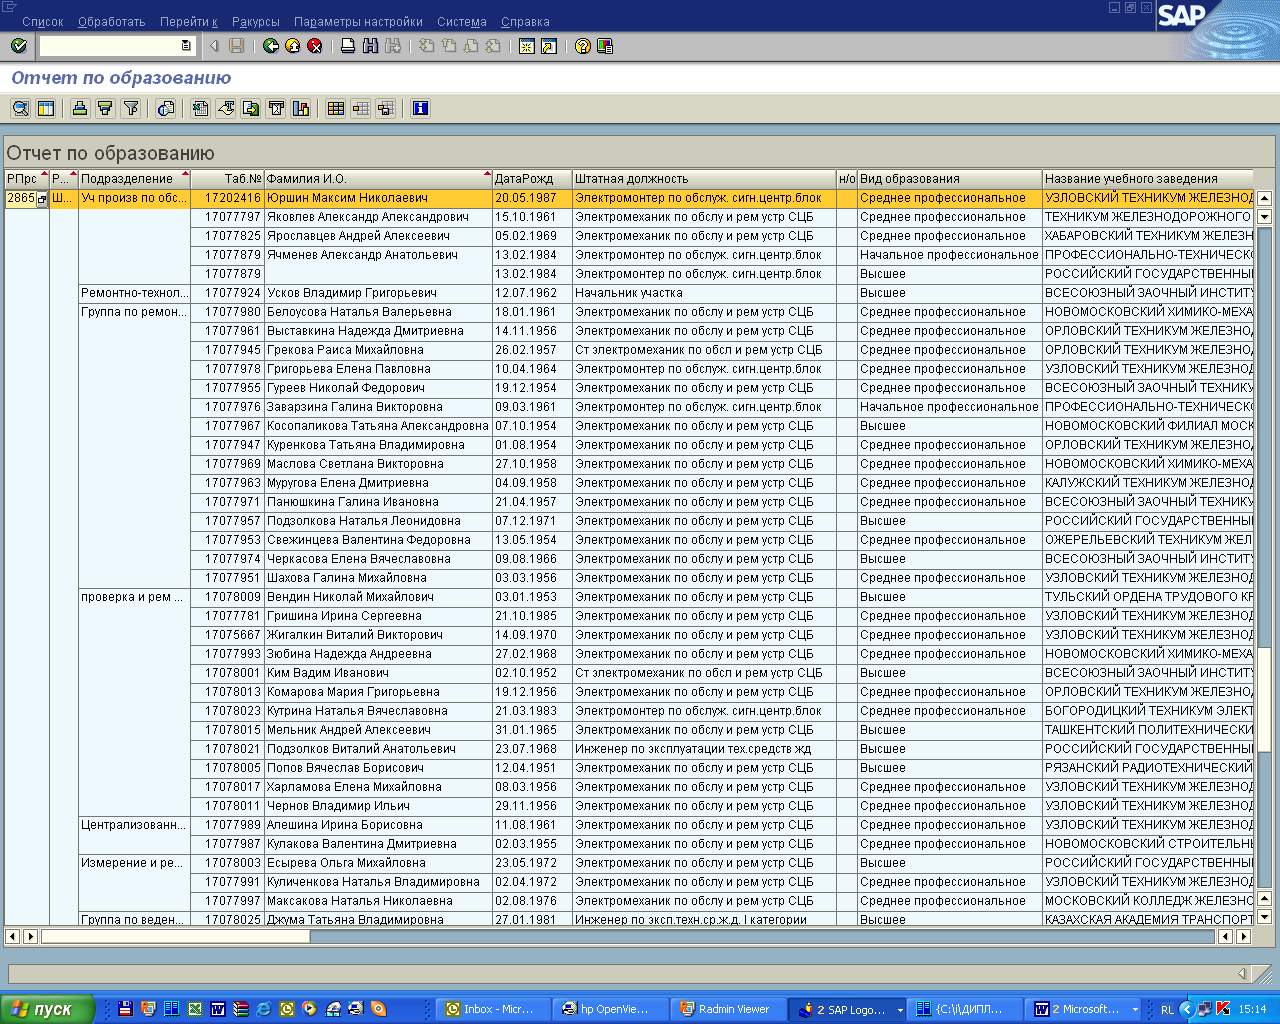Viewport: 1280px width, 1024px height.
Task: Send the report to word processing
Action: tap(226, 108)
